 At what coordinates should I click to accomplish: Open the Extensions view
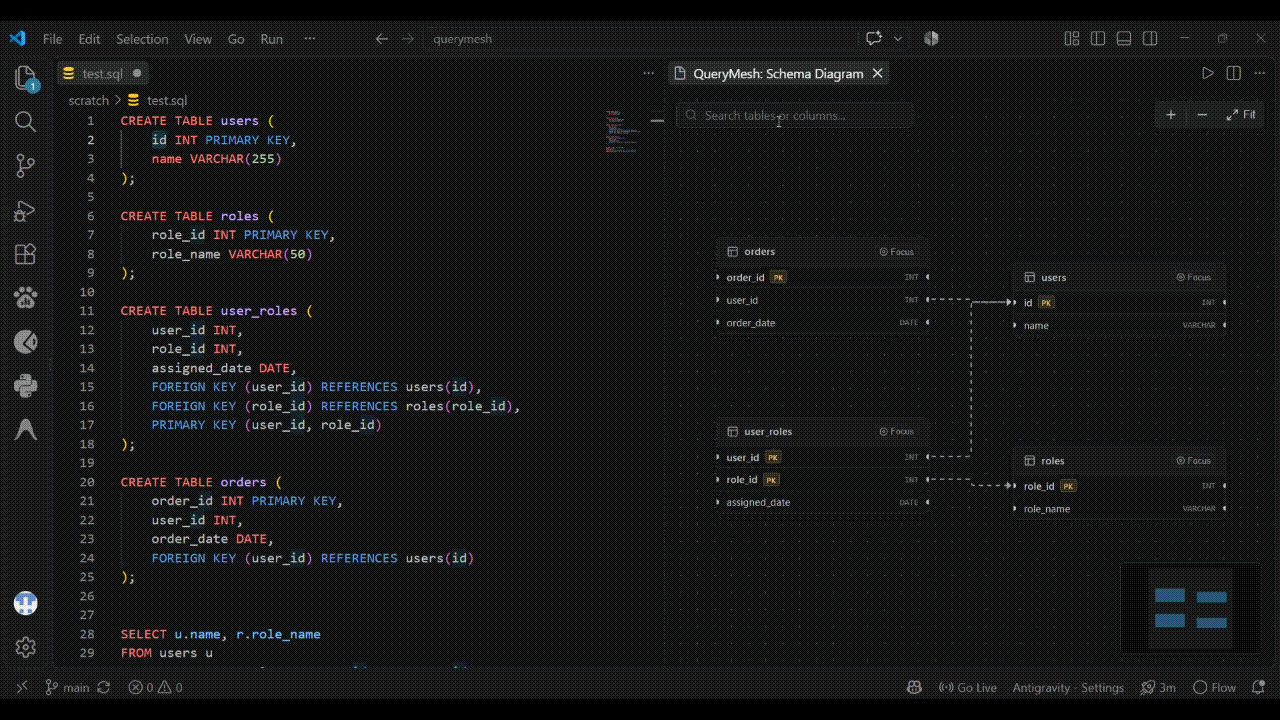(26, 254)
